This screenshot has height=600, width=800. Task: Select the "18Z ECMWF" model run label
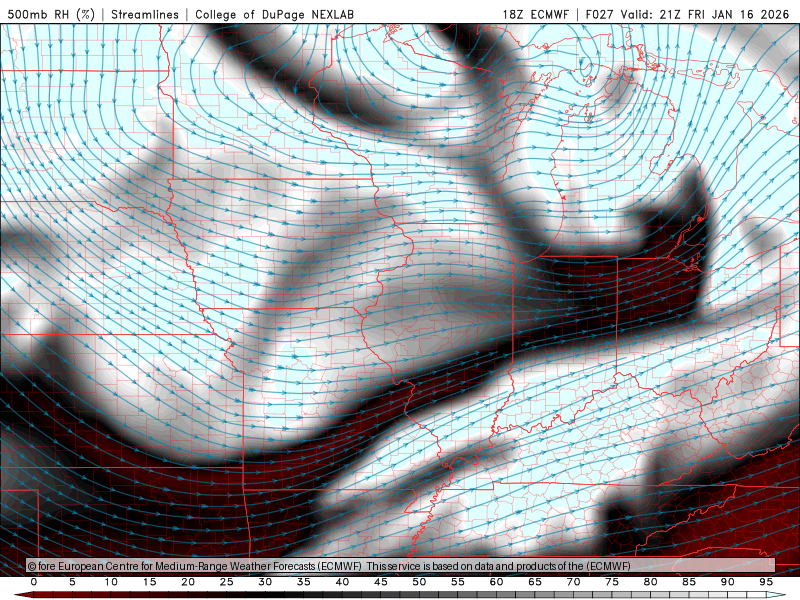pyautogui.click(x=535, y=14)
